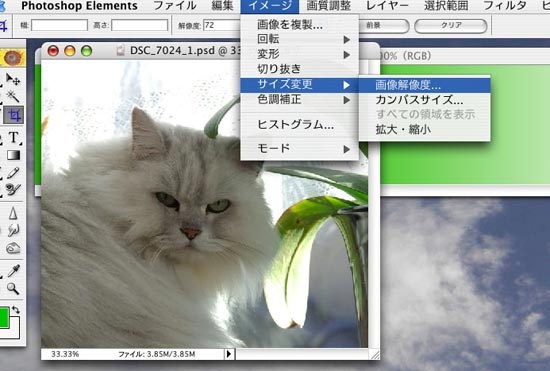Select the Sponge tool

[x=13, y=248]
